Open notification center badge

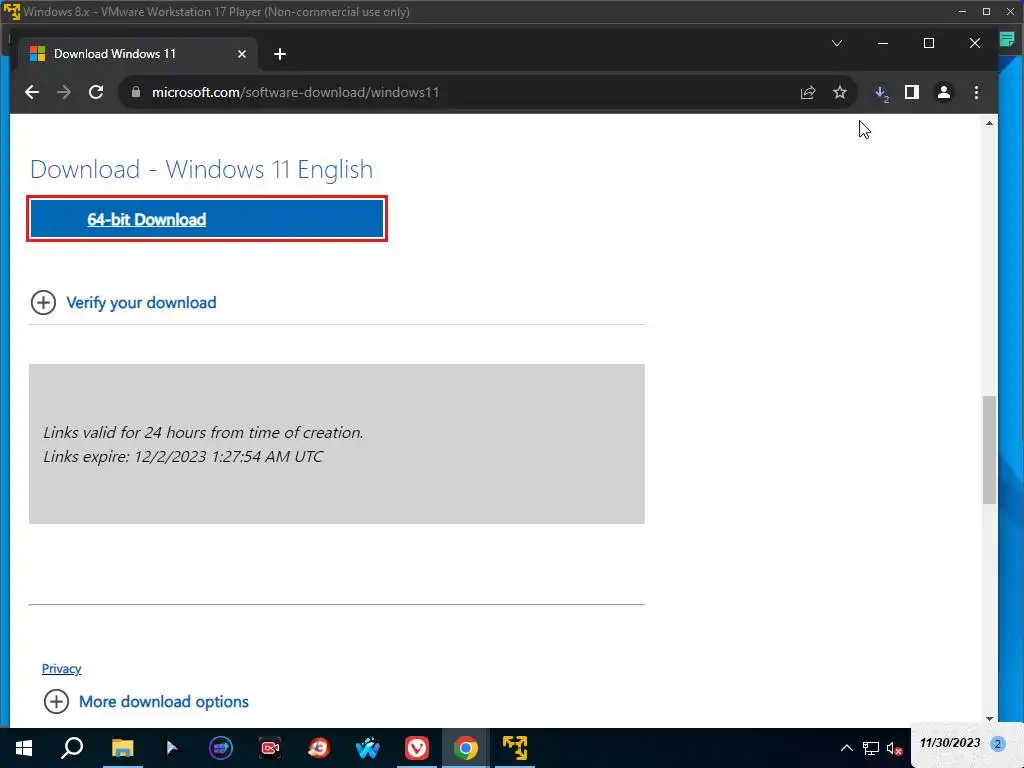(997, 744)
